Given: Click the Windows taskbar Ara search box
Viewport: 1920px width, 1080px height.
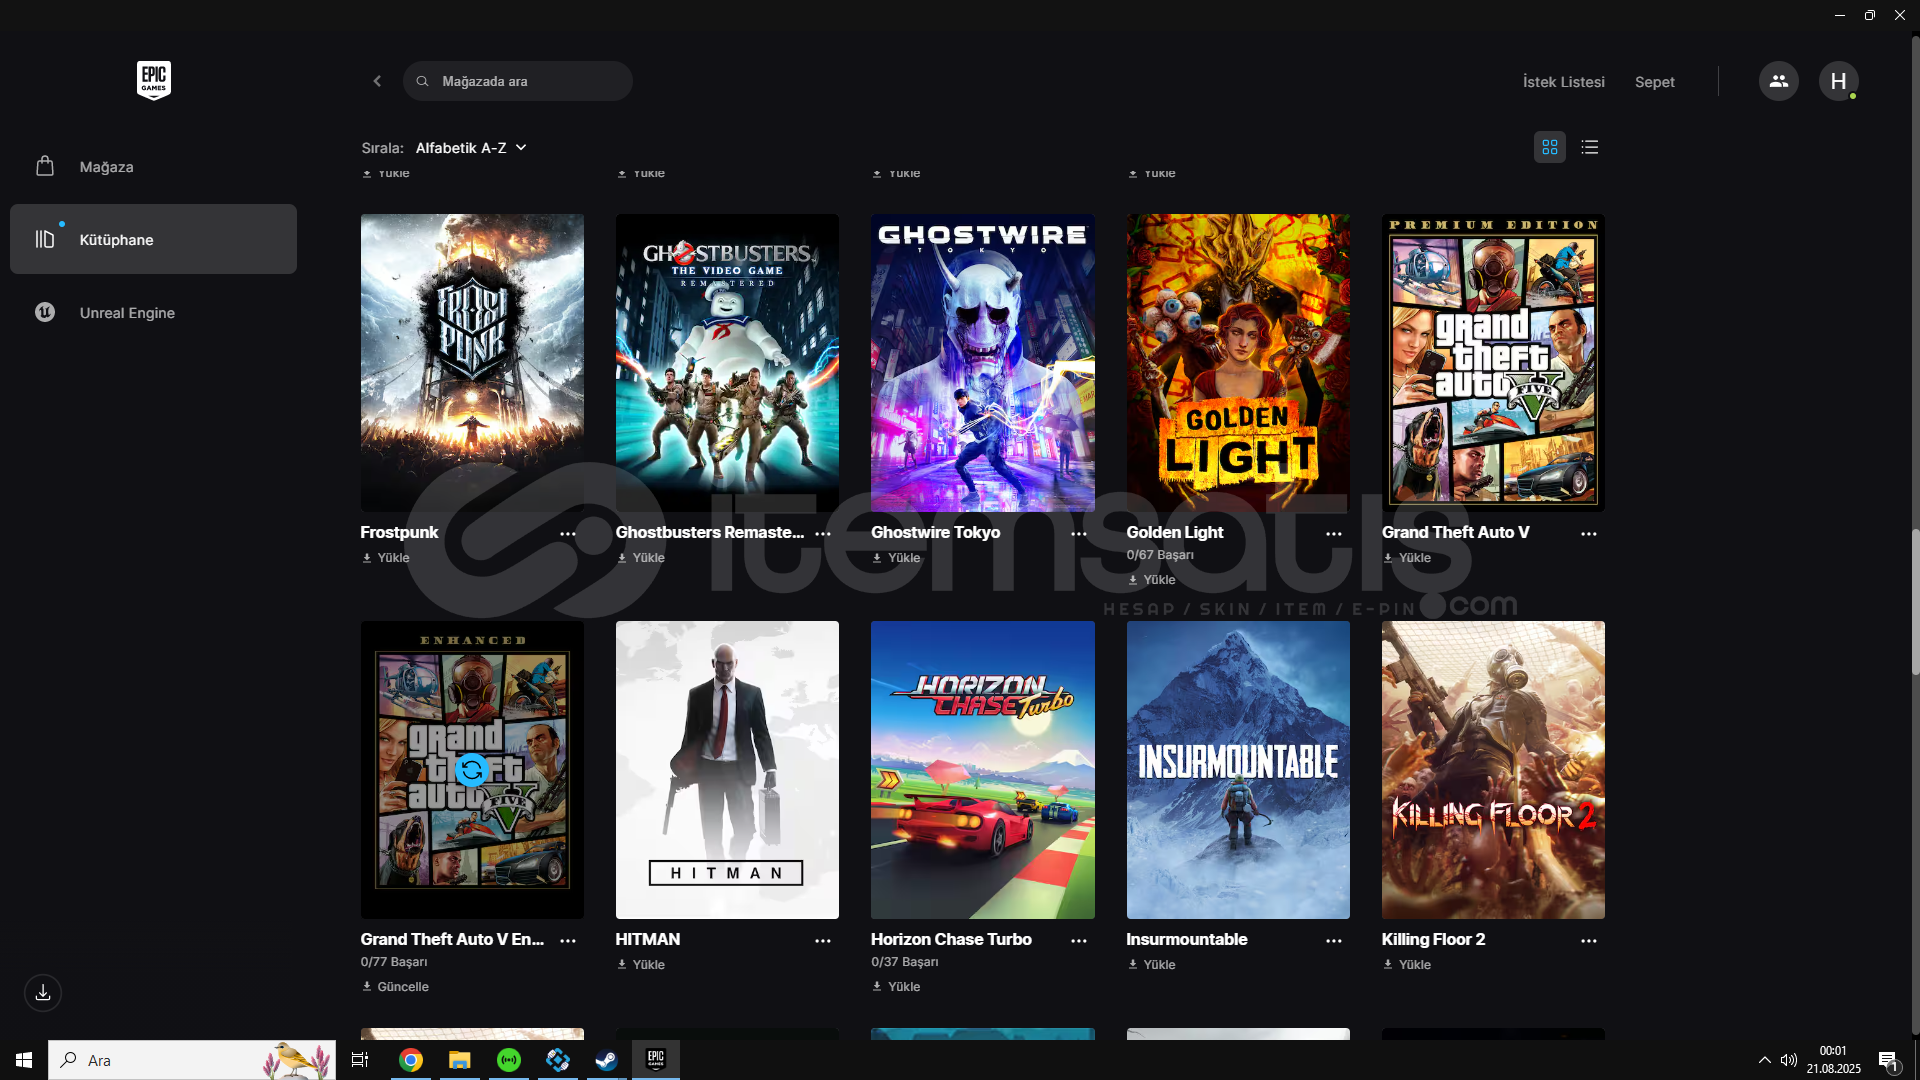Looking at the screenshot, I should tap(192, 1060).
